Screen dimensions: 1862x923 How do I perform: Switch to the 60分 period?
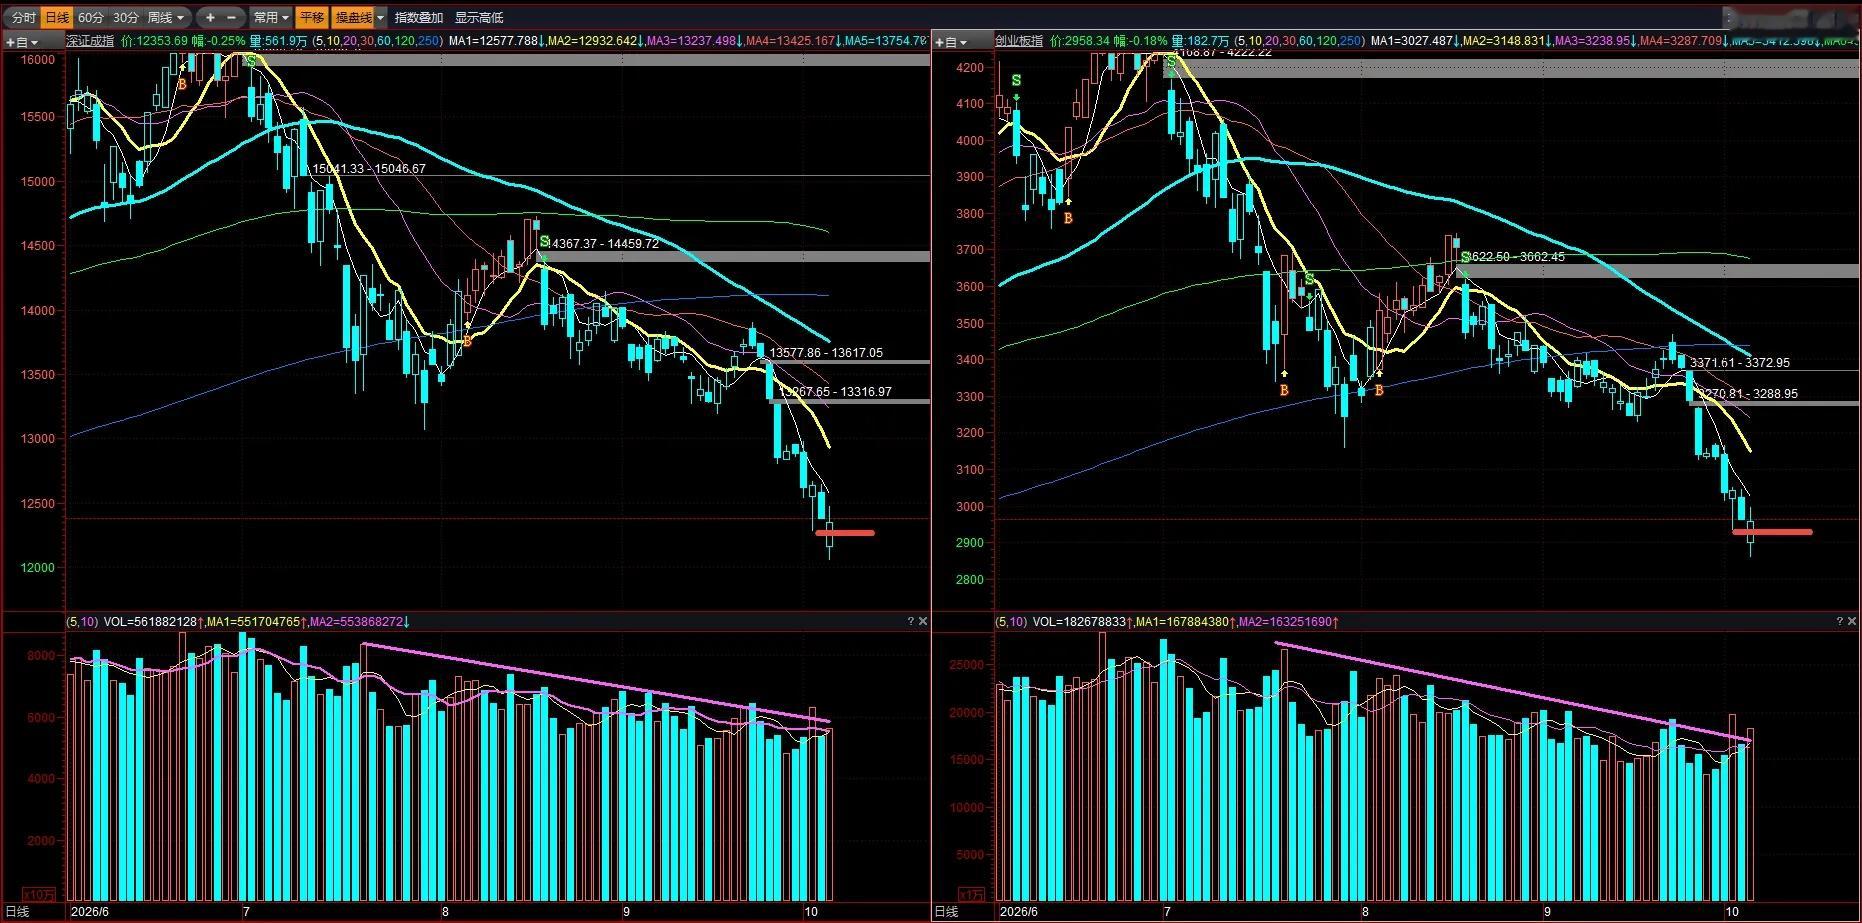pos(90,17)
